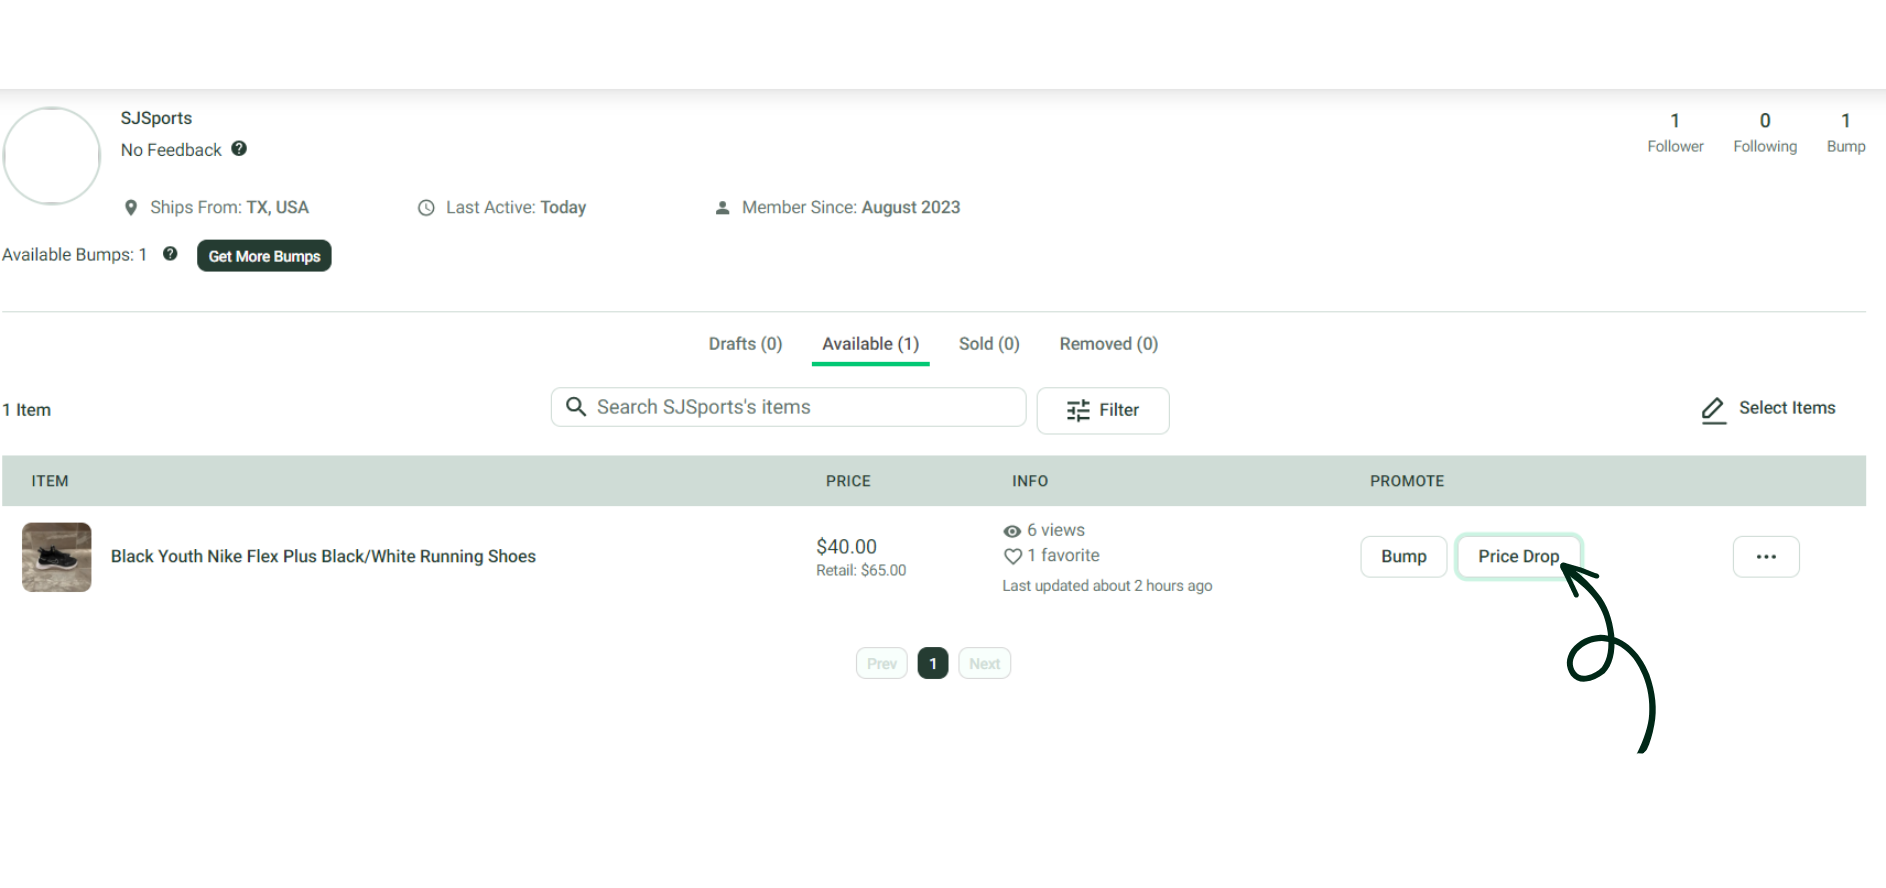This screenshot has height=888, width=1886.
Task: Click the pencil Select Items icon
Action: 1713,410
